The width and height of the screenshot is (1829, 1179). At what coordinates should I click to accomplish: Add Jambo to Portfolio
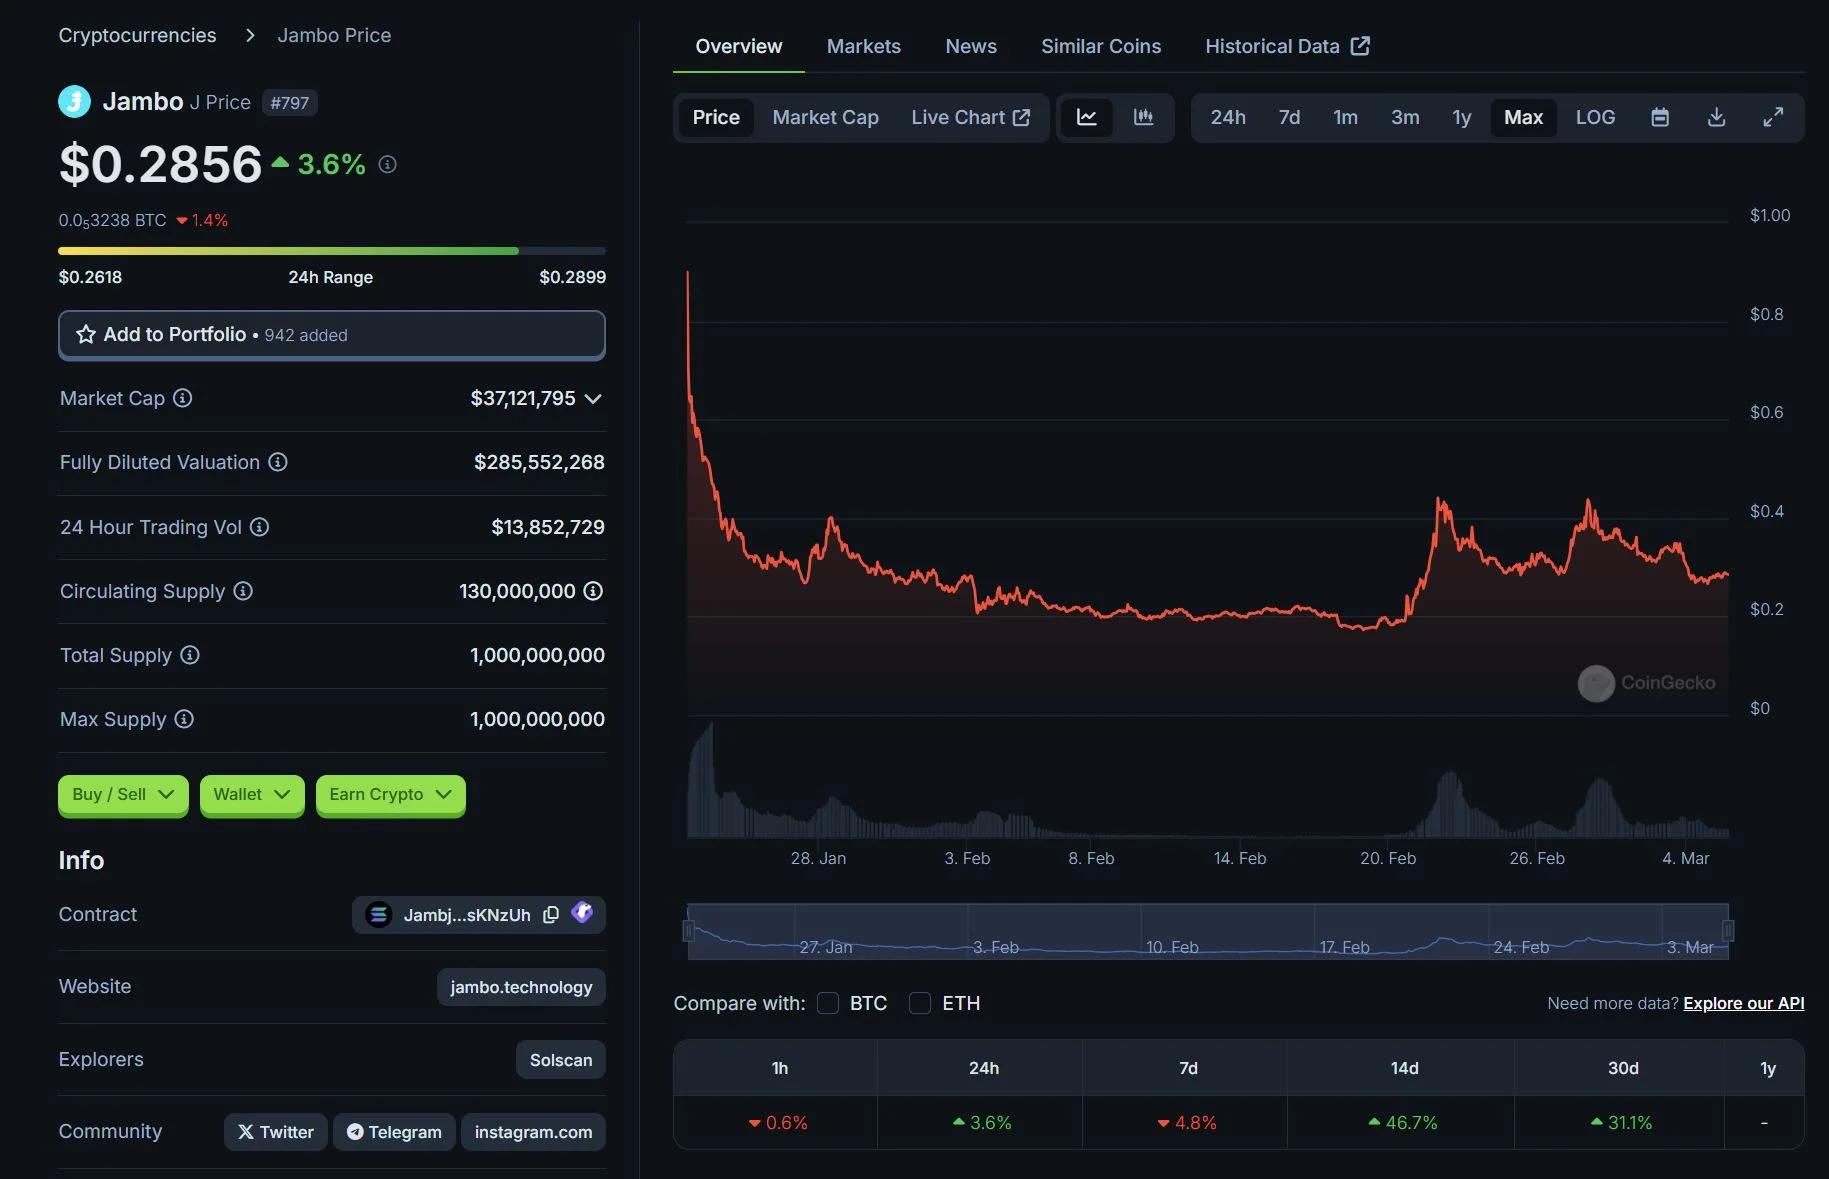(x=331, y=335)
